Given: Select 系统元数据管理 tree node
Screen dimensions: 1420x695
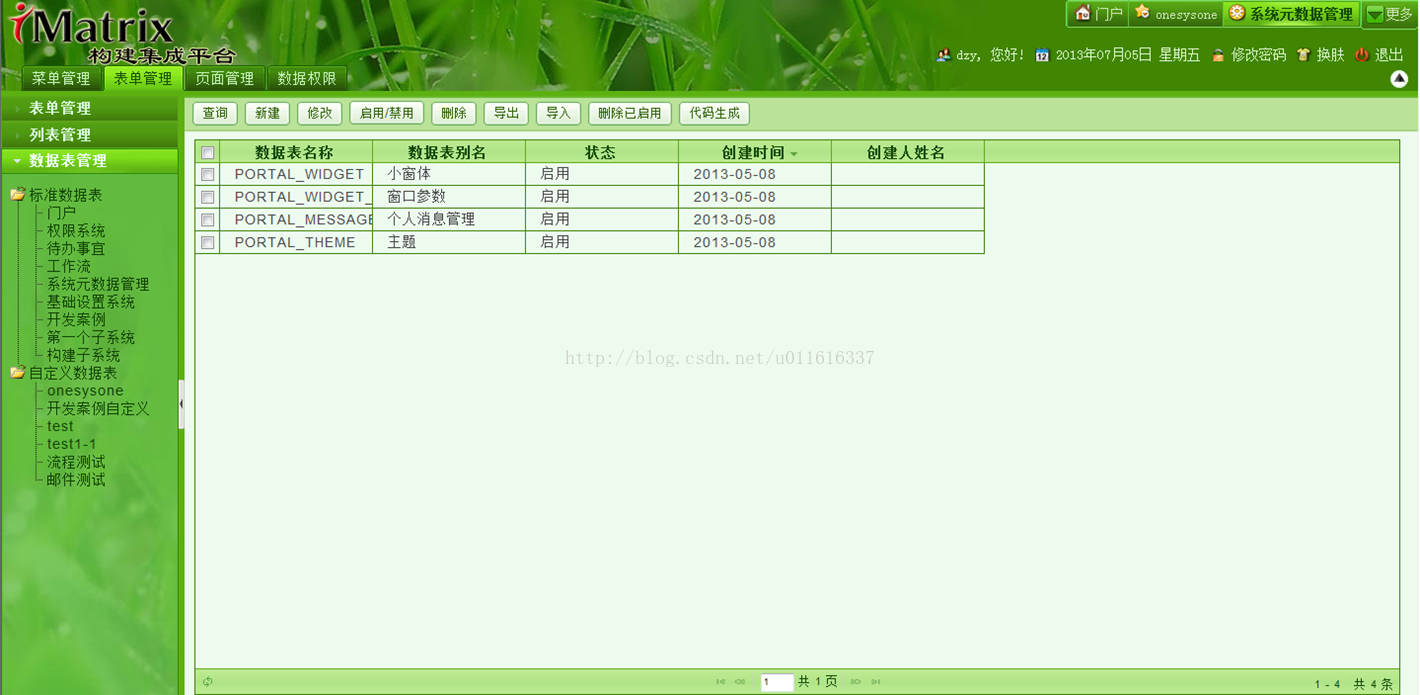Looking at the screenshot, I should click(x=98, y=284).
